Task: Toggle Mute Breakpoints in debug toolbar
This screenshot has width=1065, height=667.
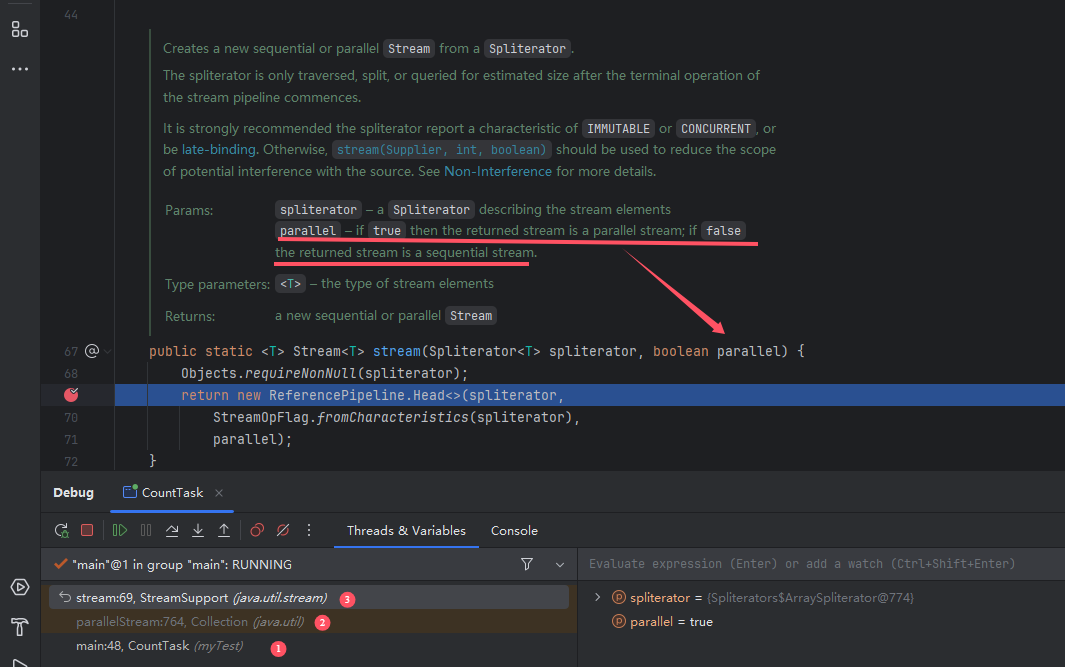Action: point(283,531)
